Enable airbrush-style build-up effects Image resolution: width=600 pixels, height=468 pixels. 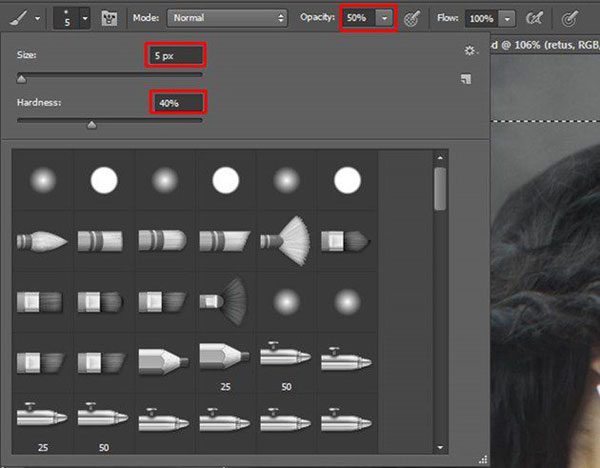point(534,18)
